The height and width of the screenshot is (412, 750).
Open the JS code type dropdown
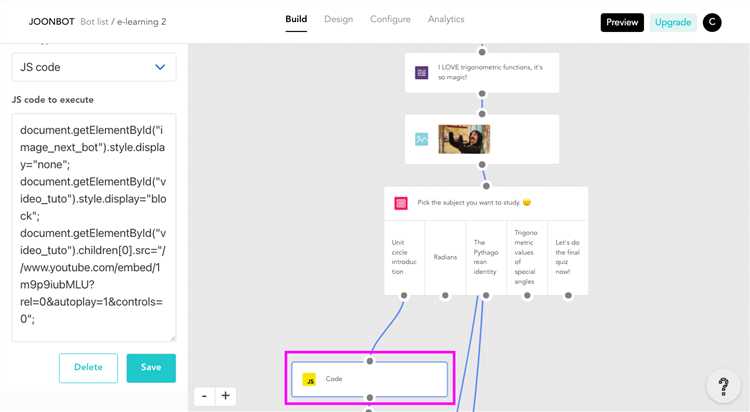click(x=94, y=67)
